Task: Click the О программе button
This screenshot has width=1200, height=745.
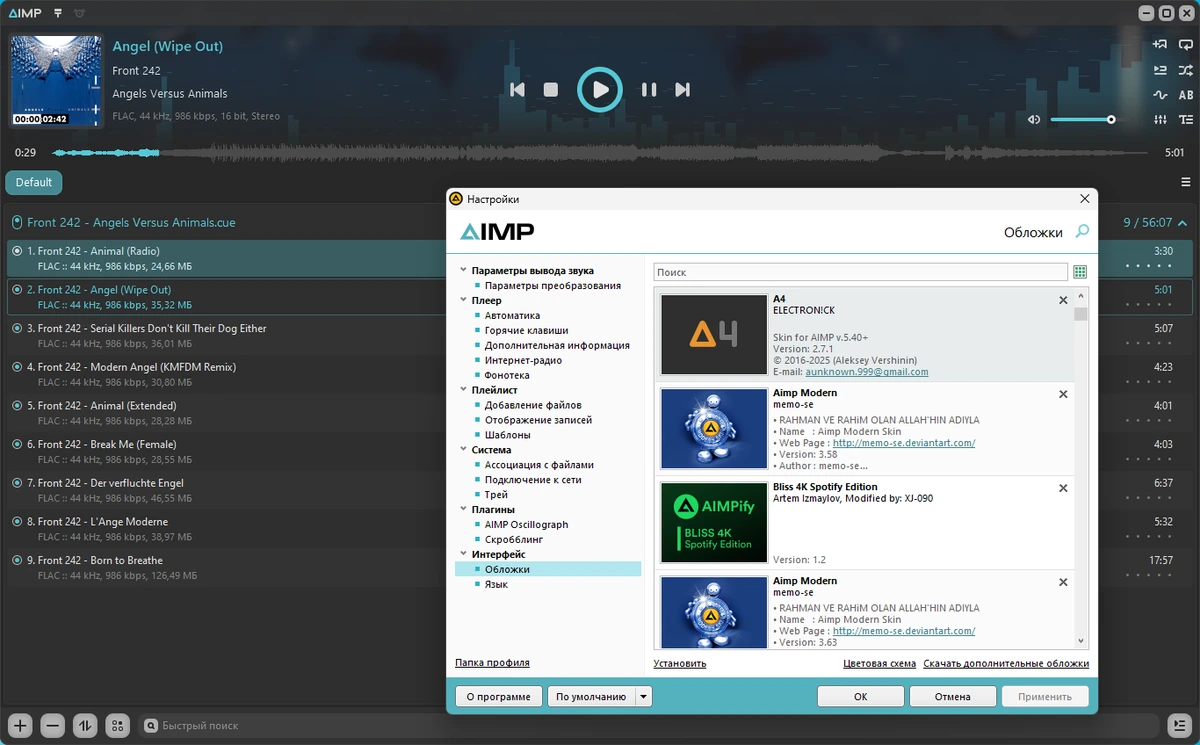Action: (498, 696)
